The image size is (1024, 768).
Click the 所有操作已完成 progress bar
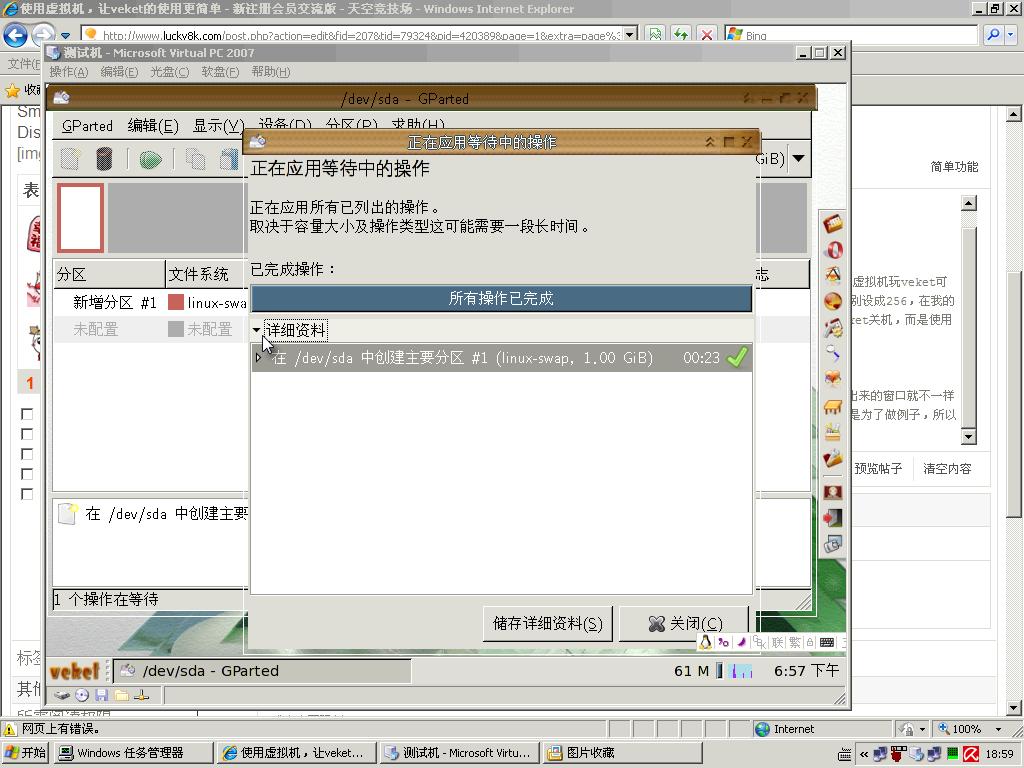(x=501, y=298)
